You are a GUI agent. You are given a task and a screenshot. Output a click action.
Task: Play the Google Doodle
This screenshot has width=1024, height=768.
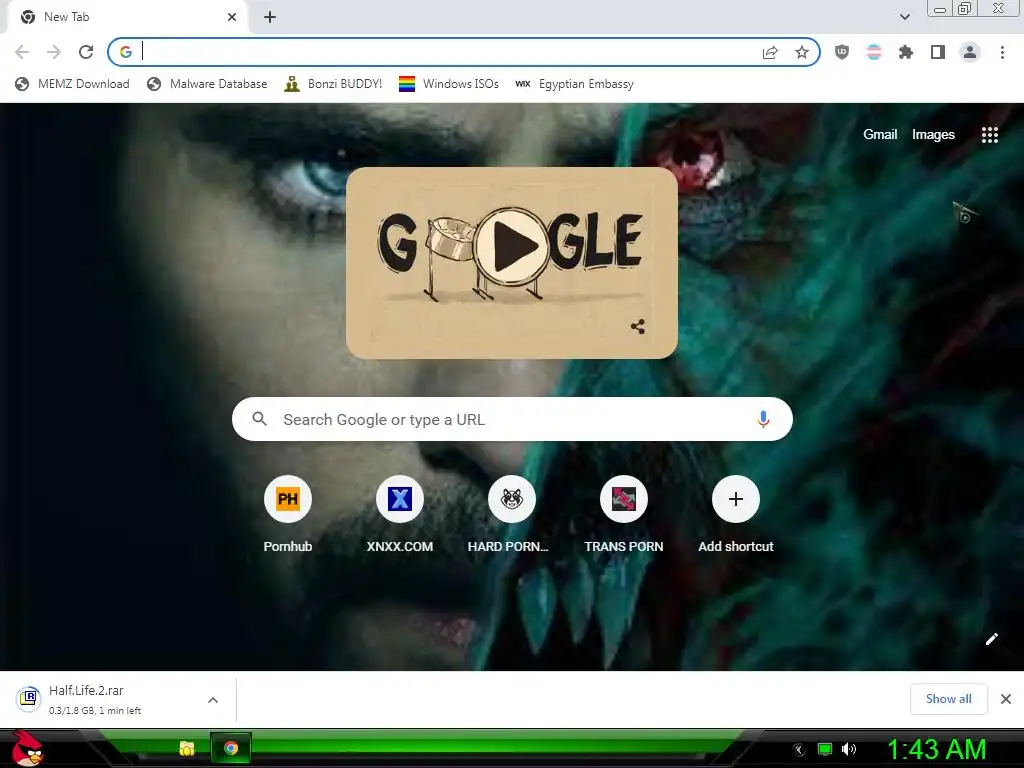[511, 247]
